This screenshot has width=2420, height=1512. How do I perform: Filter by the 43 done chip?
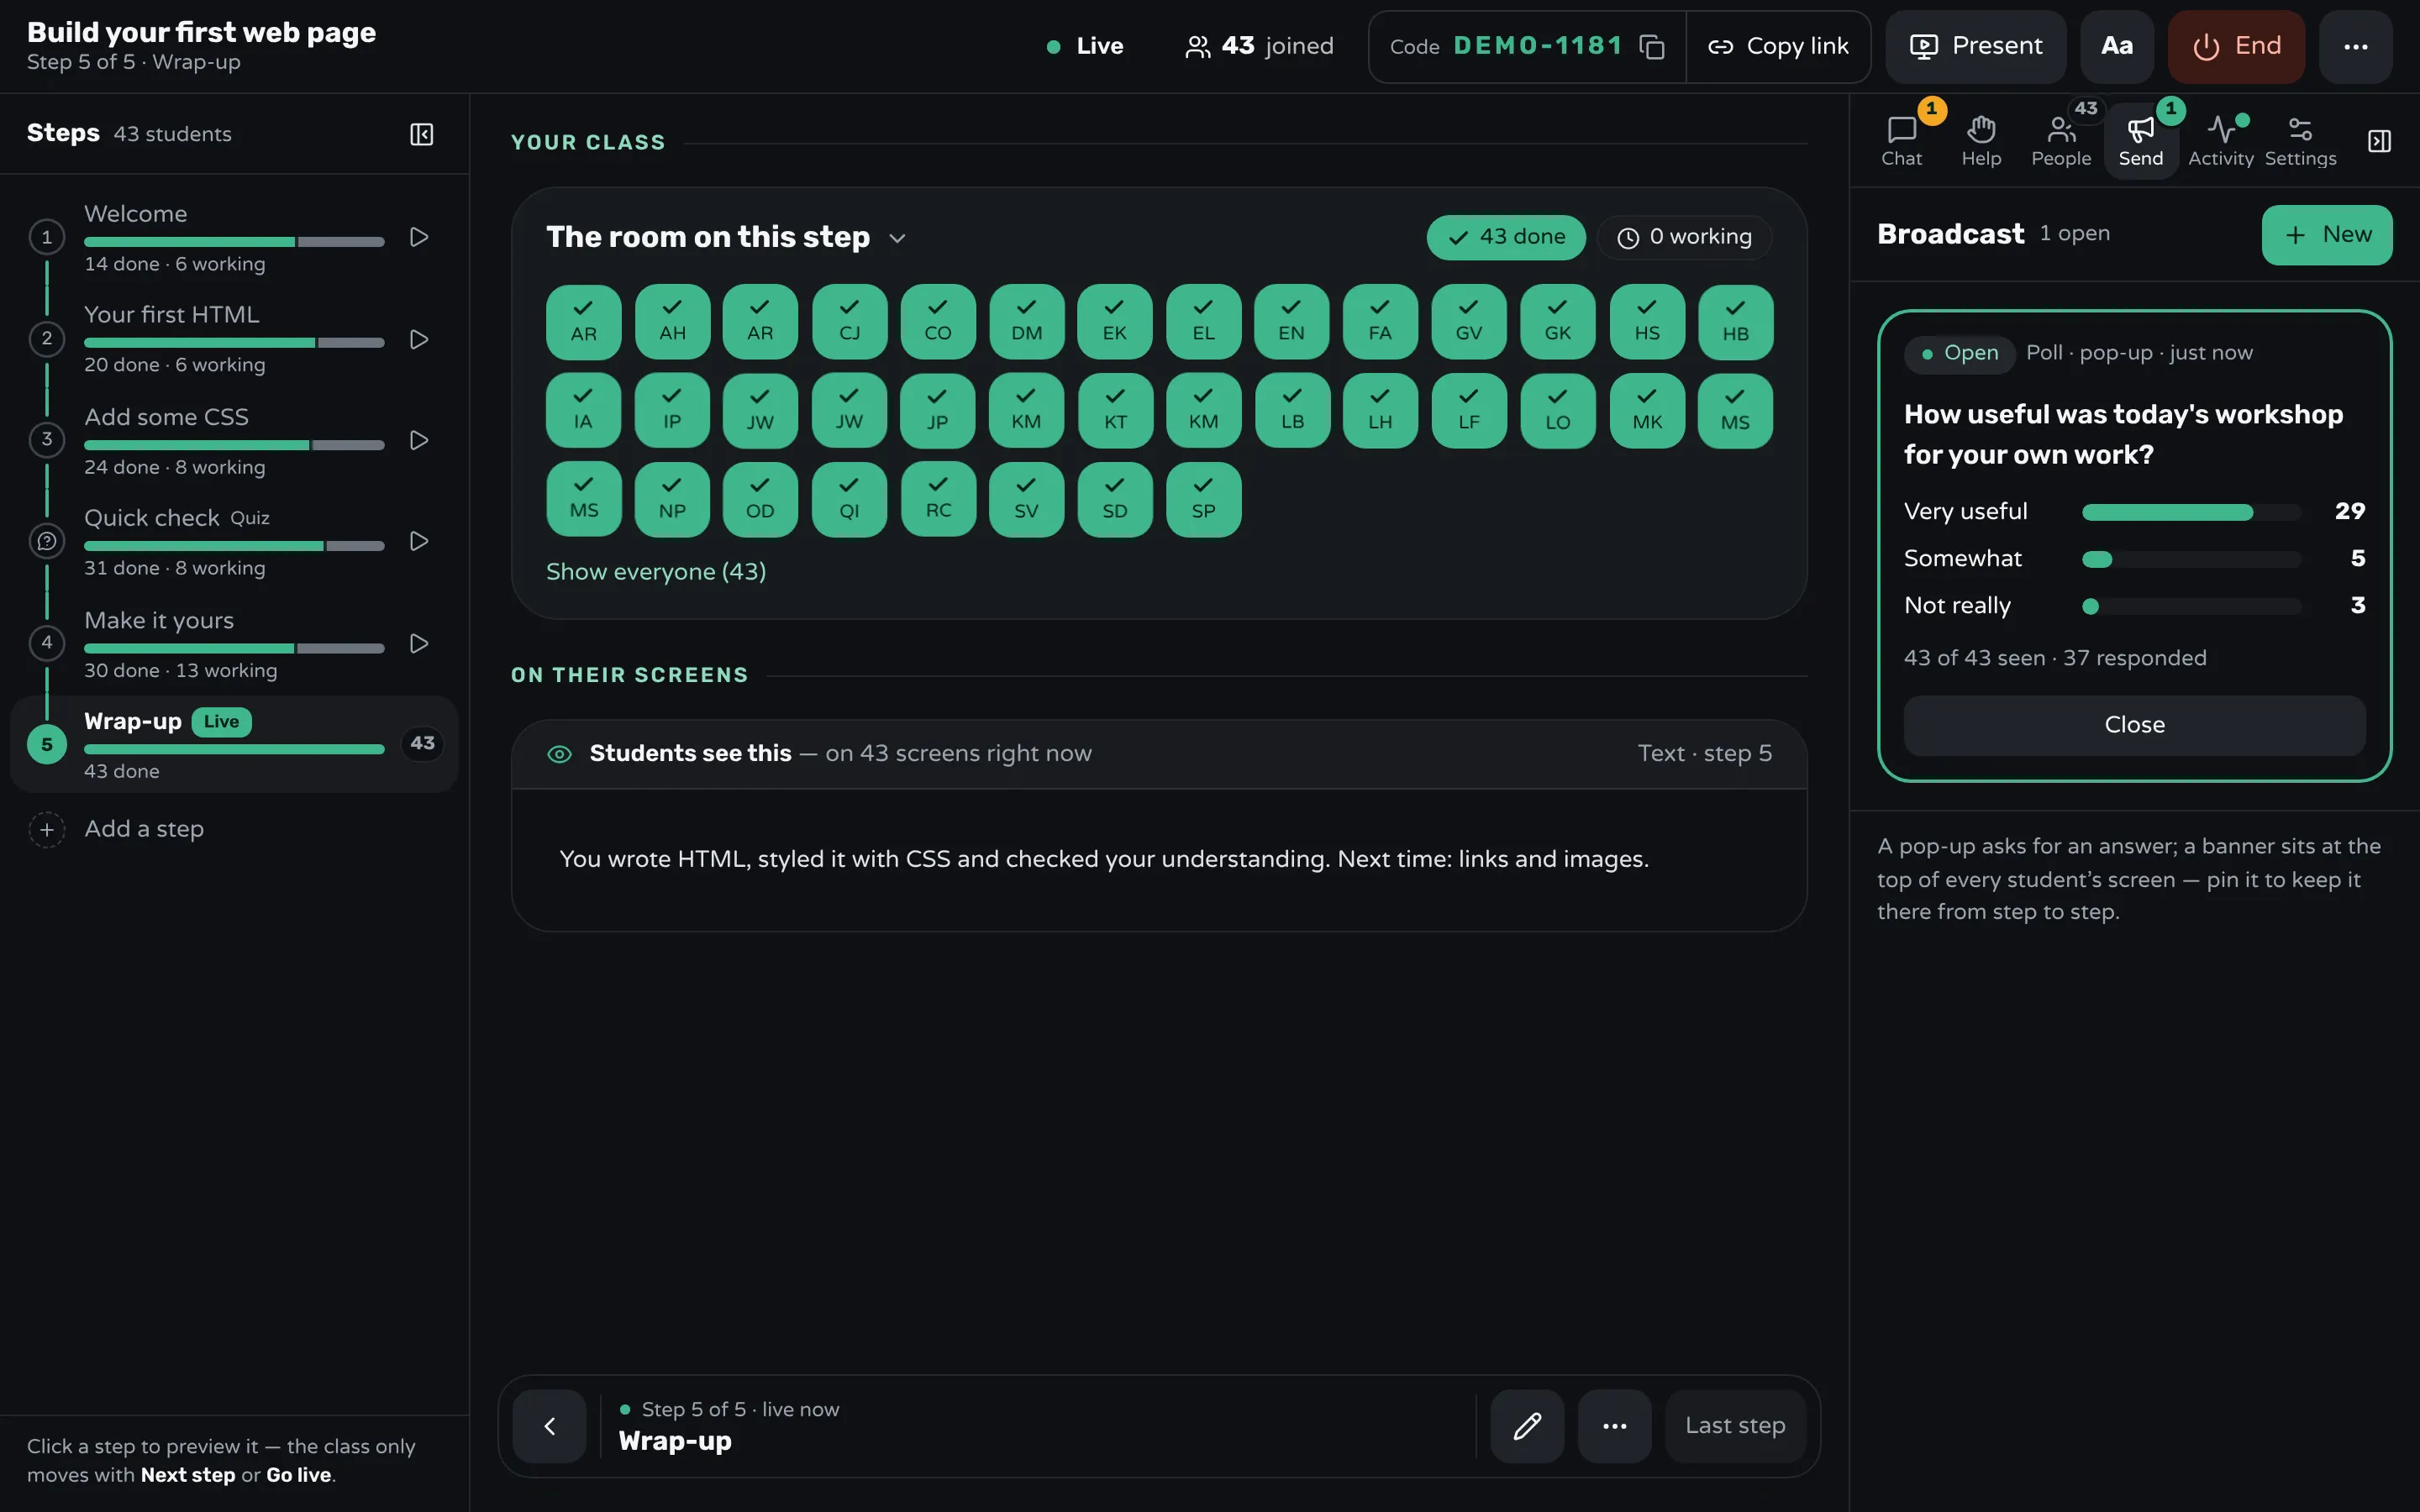[x=1506, y=237]
